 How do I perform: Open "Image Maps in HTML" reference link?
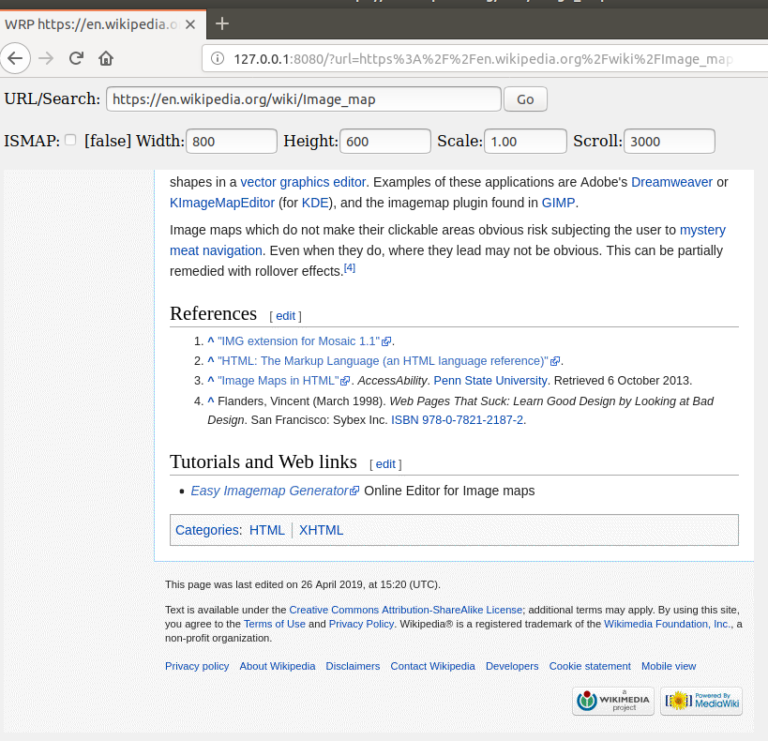[x=278, y=381]
